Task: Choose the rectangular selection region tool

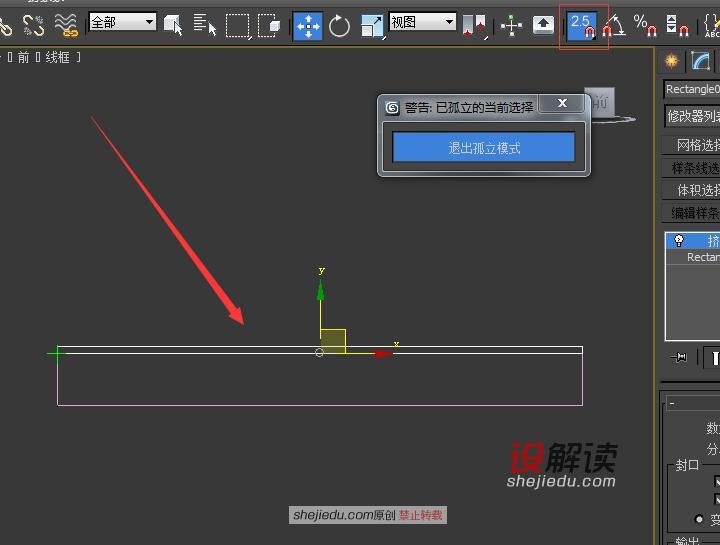Action: point(237,26)
